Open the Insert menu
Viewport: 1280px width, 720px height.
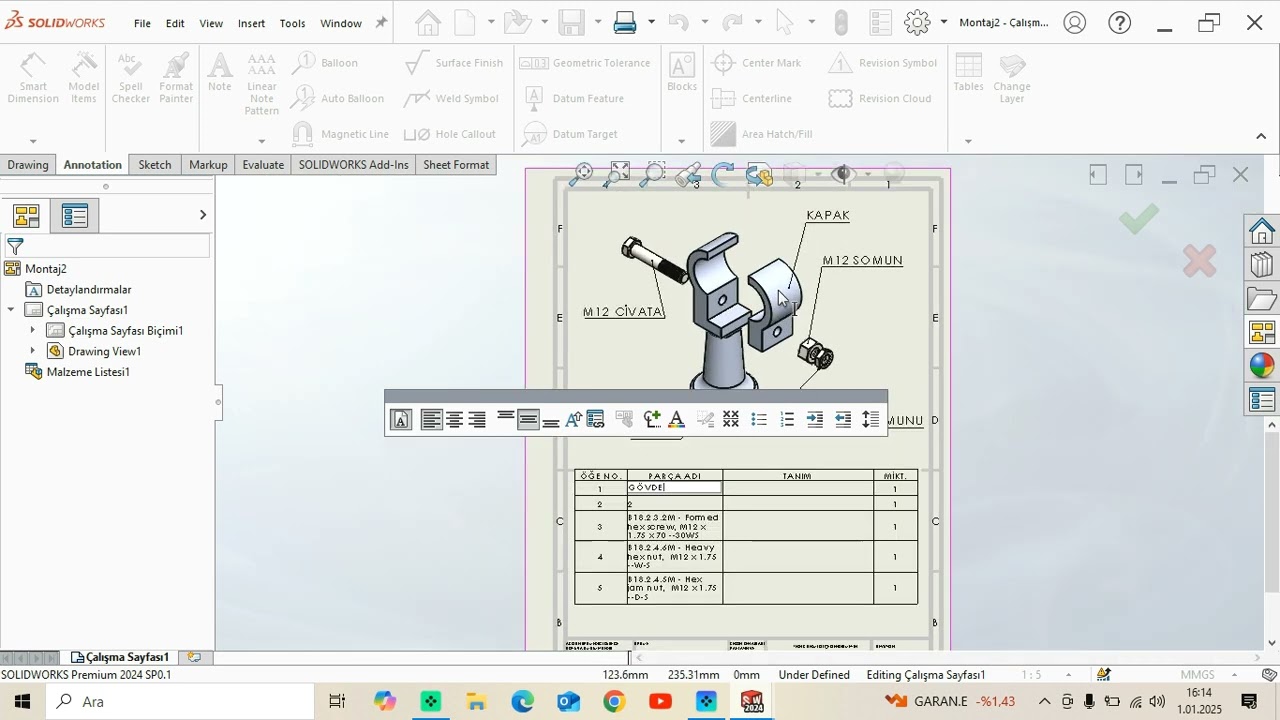click(x=251, y=23)
